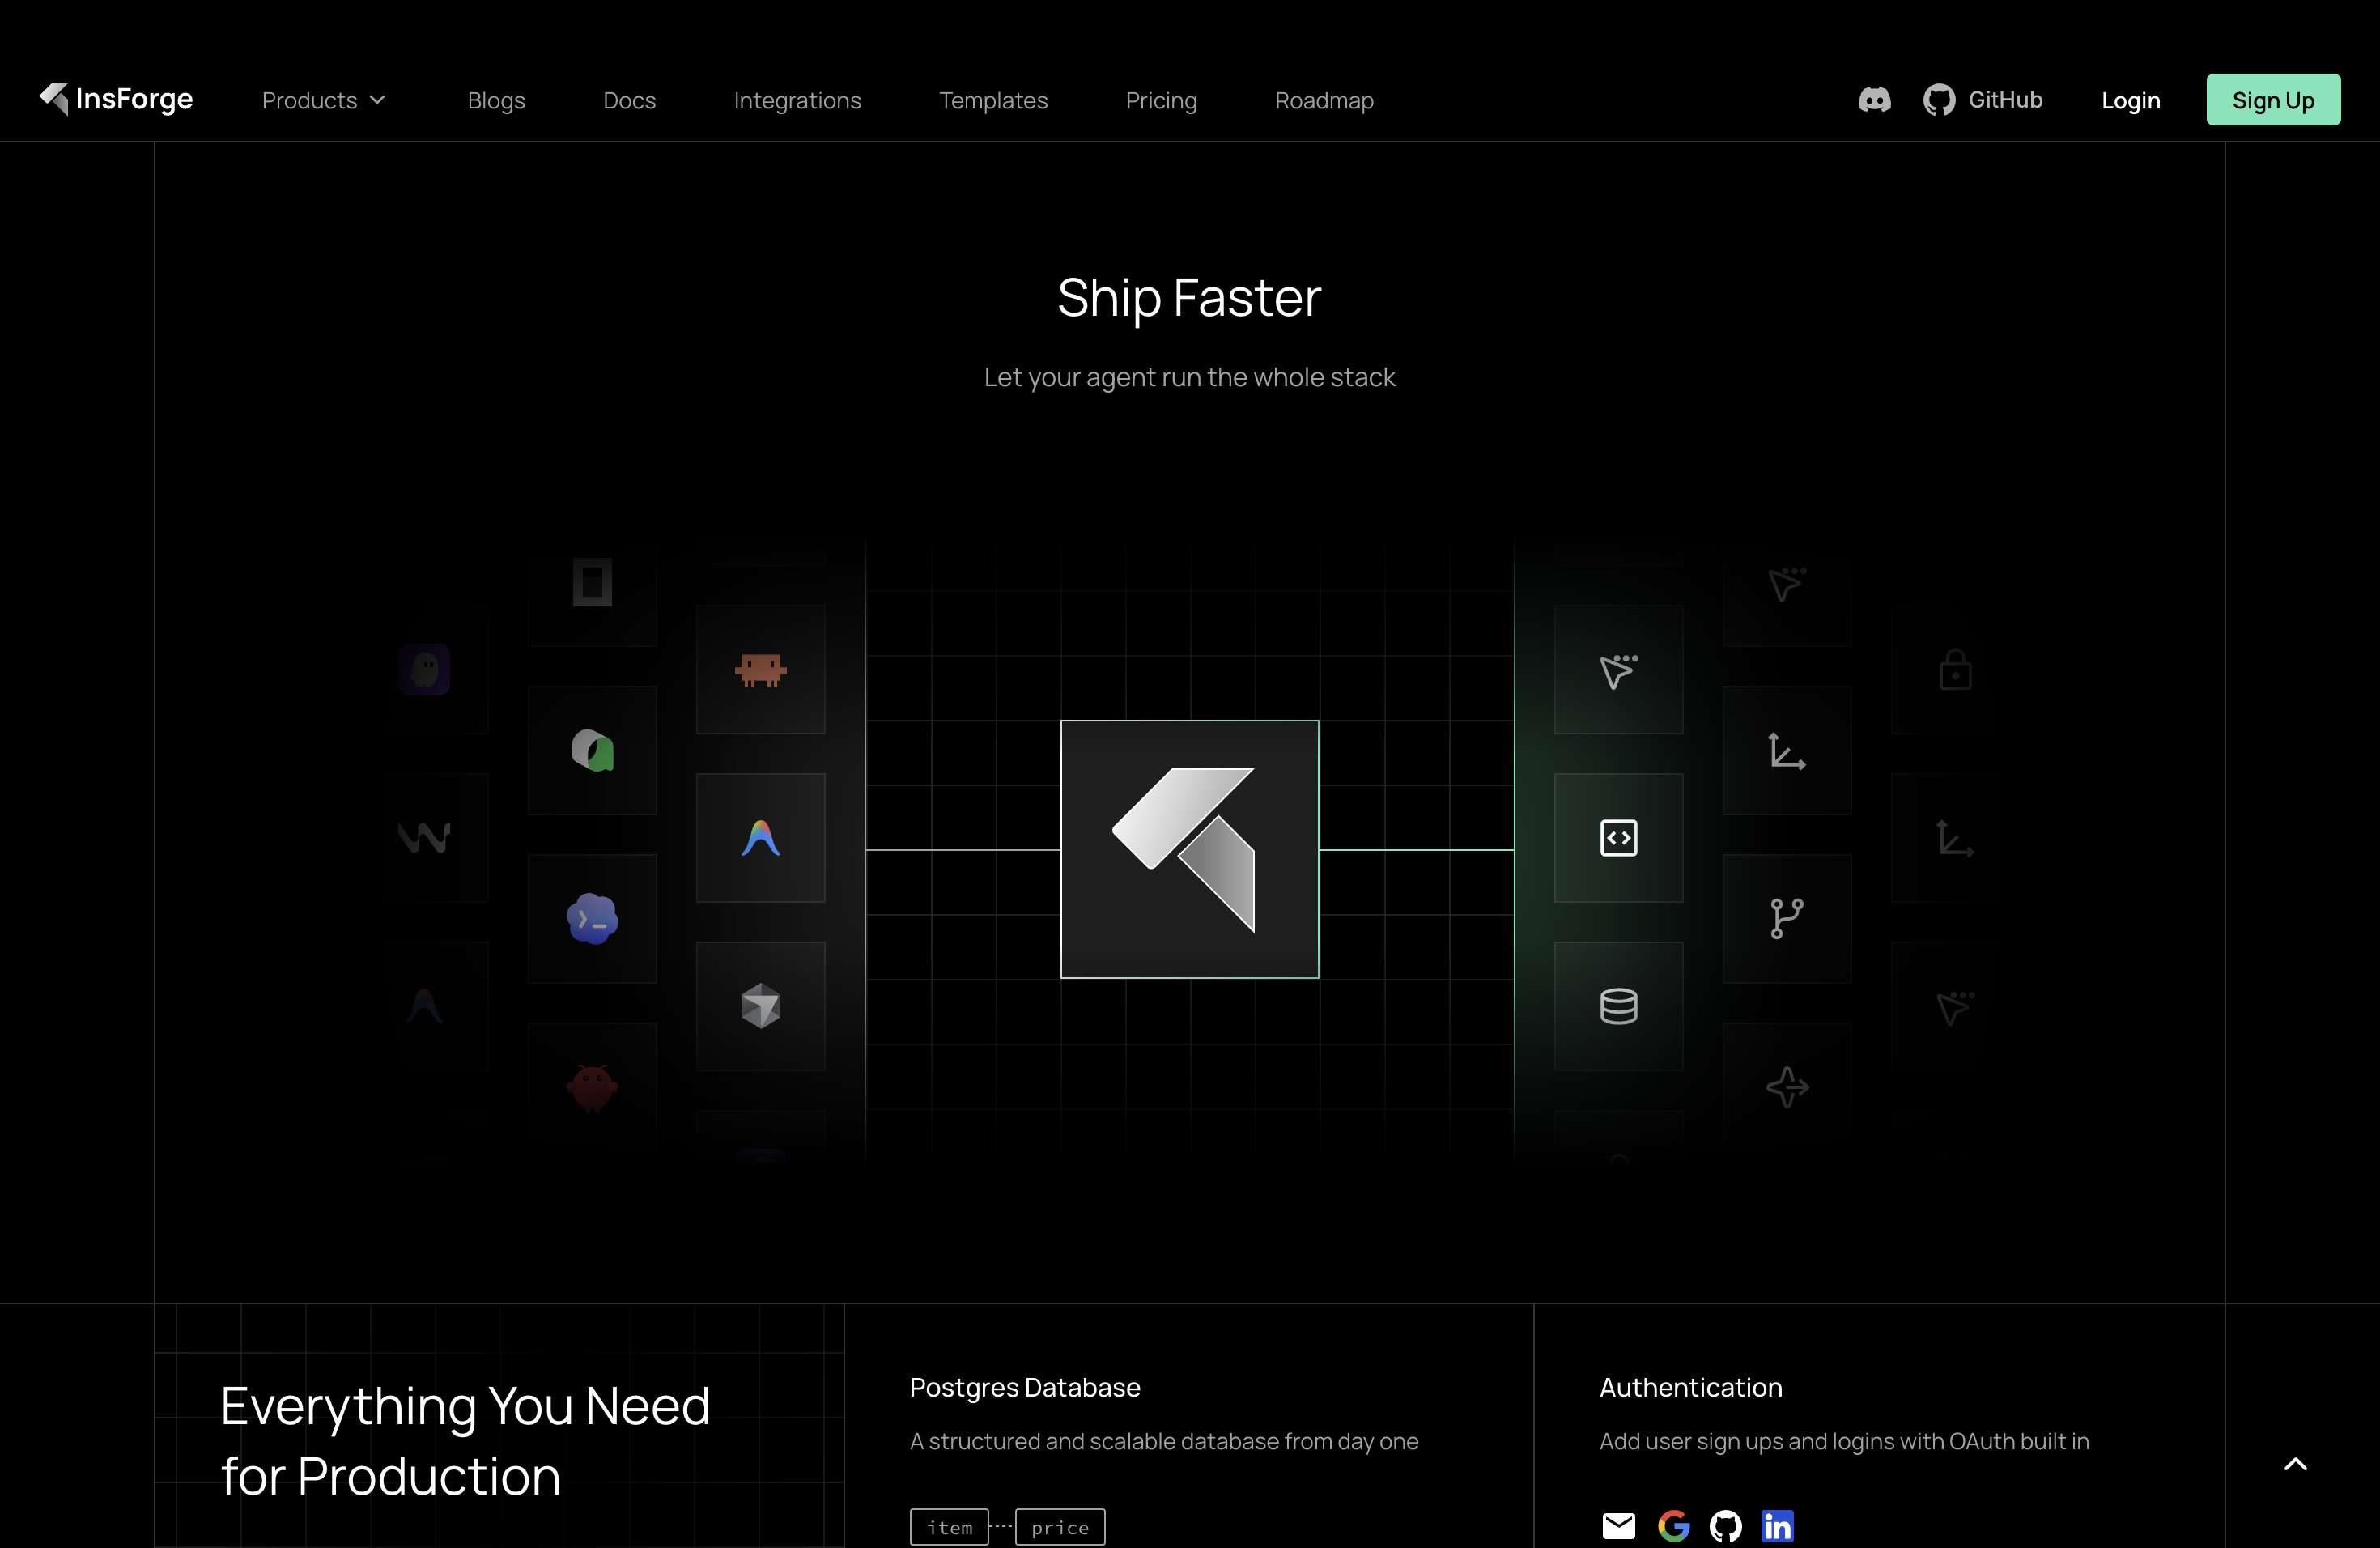The width and height of the screenshot is (2380, 1548).
Task: Go to the Docs page
Action: click(x=629, y=100)
